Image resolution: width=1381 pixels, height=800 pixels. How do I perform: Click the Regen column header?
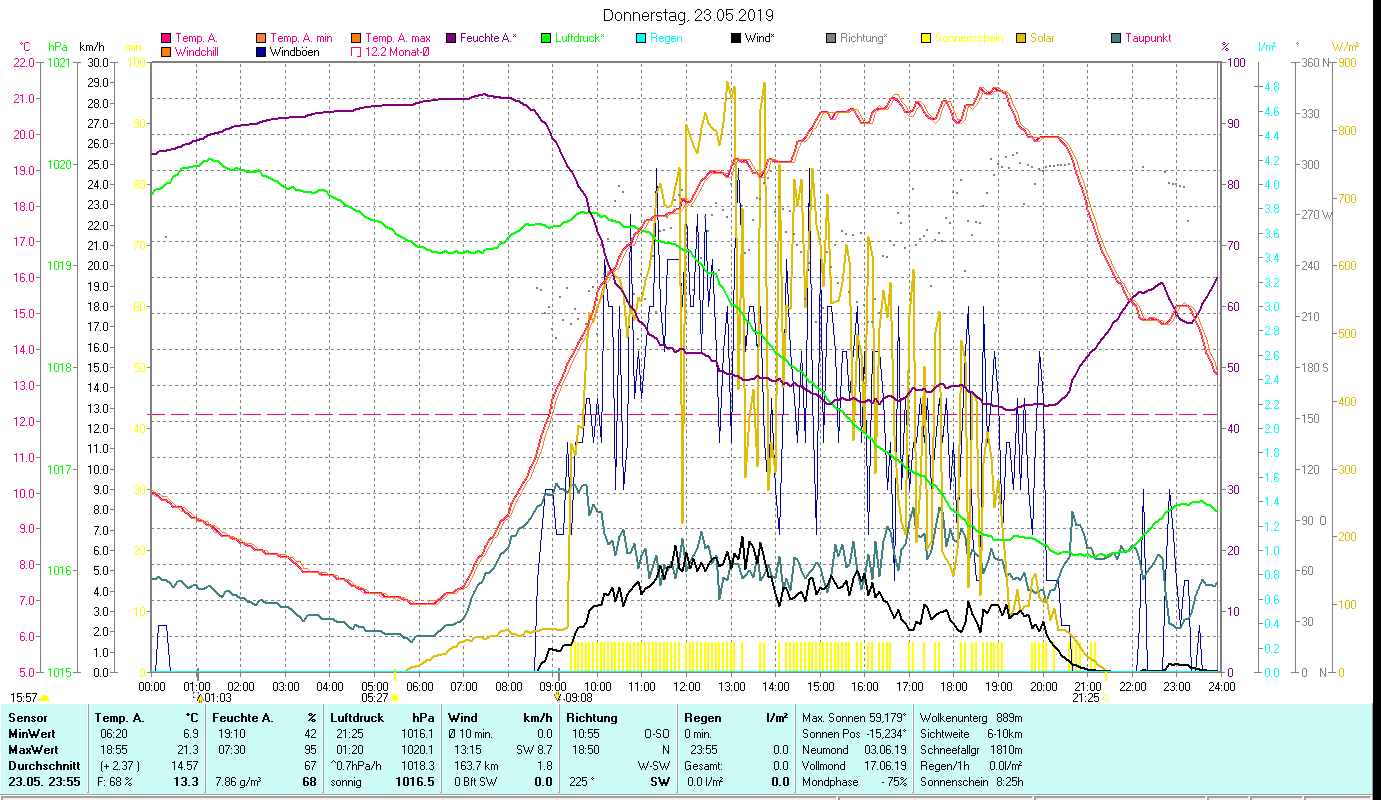pos(704,718)
